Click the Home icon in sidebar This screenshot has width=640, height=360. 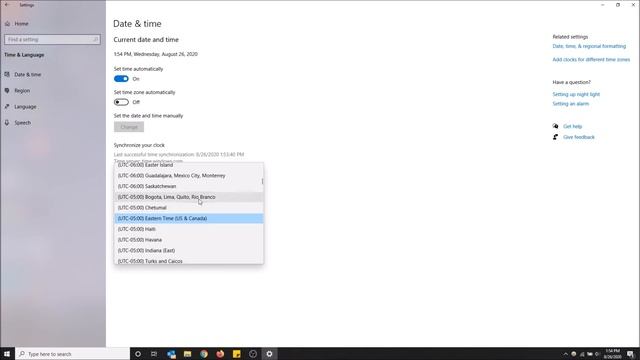(7, 24)
